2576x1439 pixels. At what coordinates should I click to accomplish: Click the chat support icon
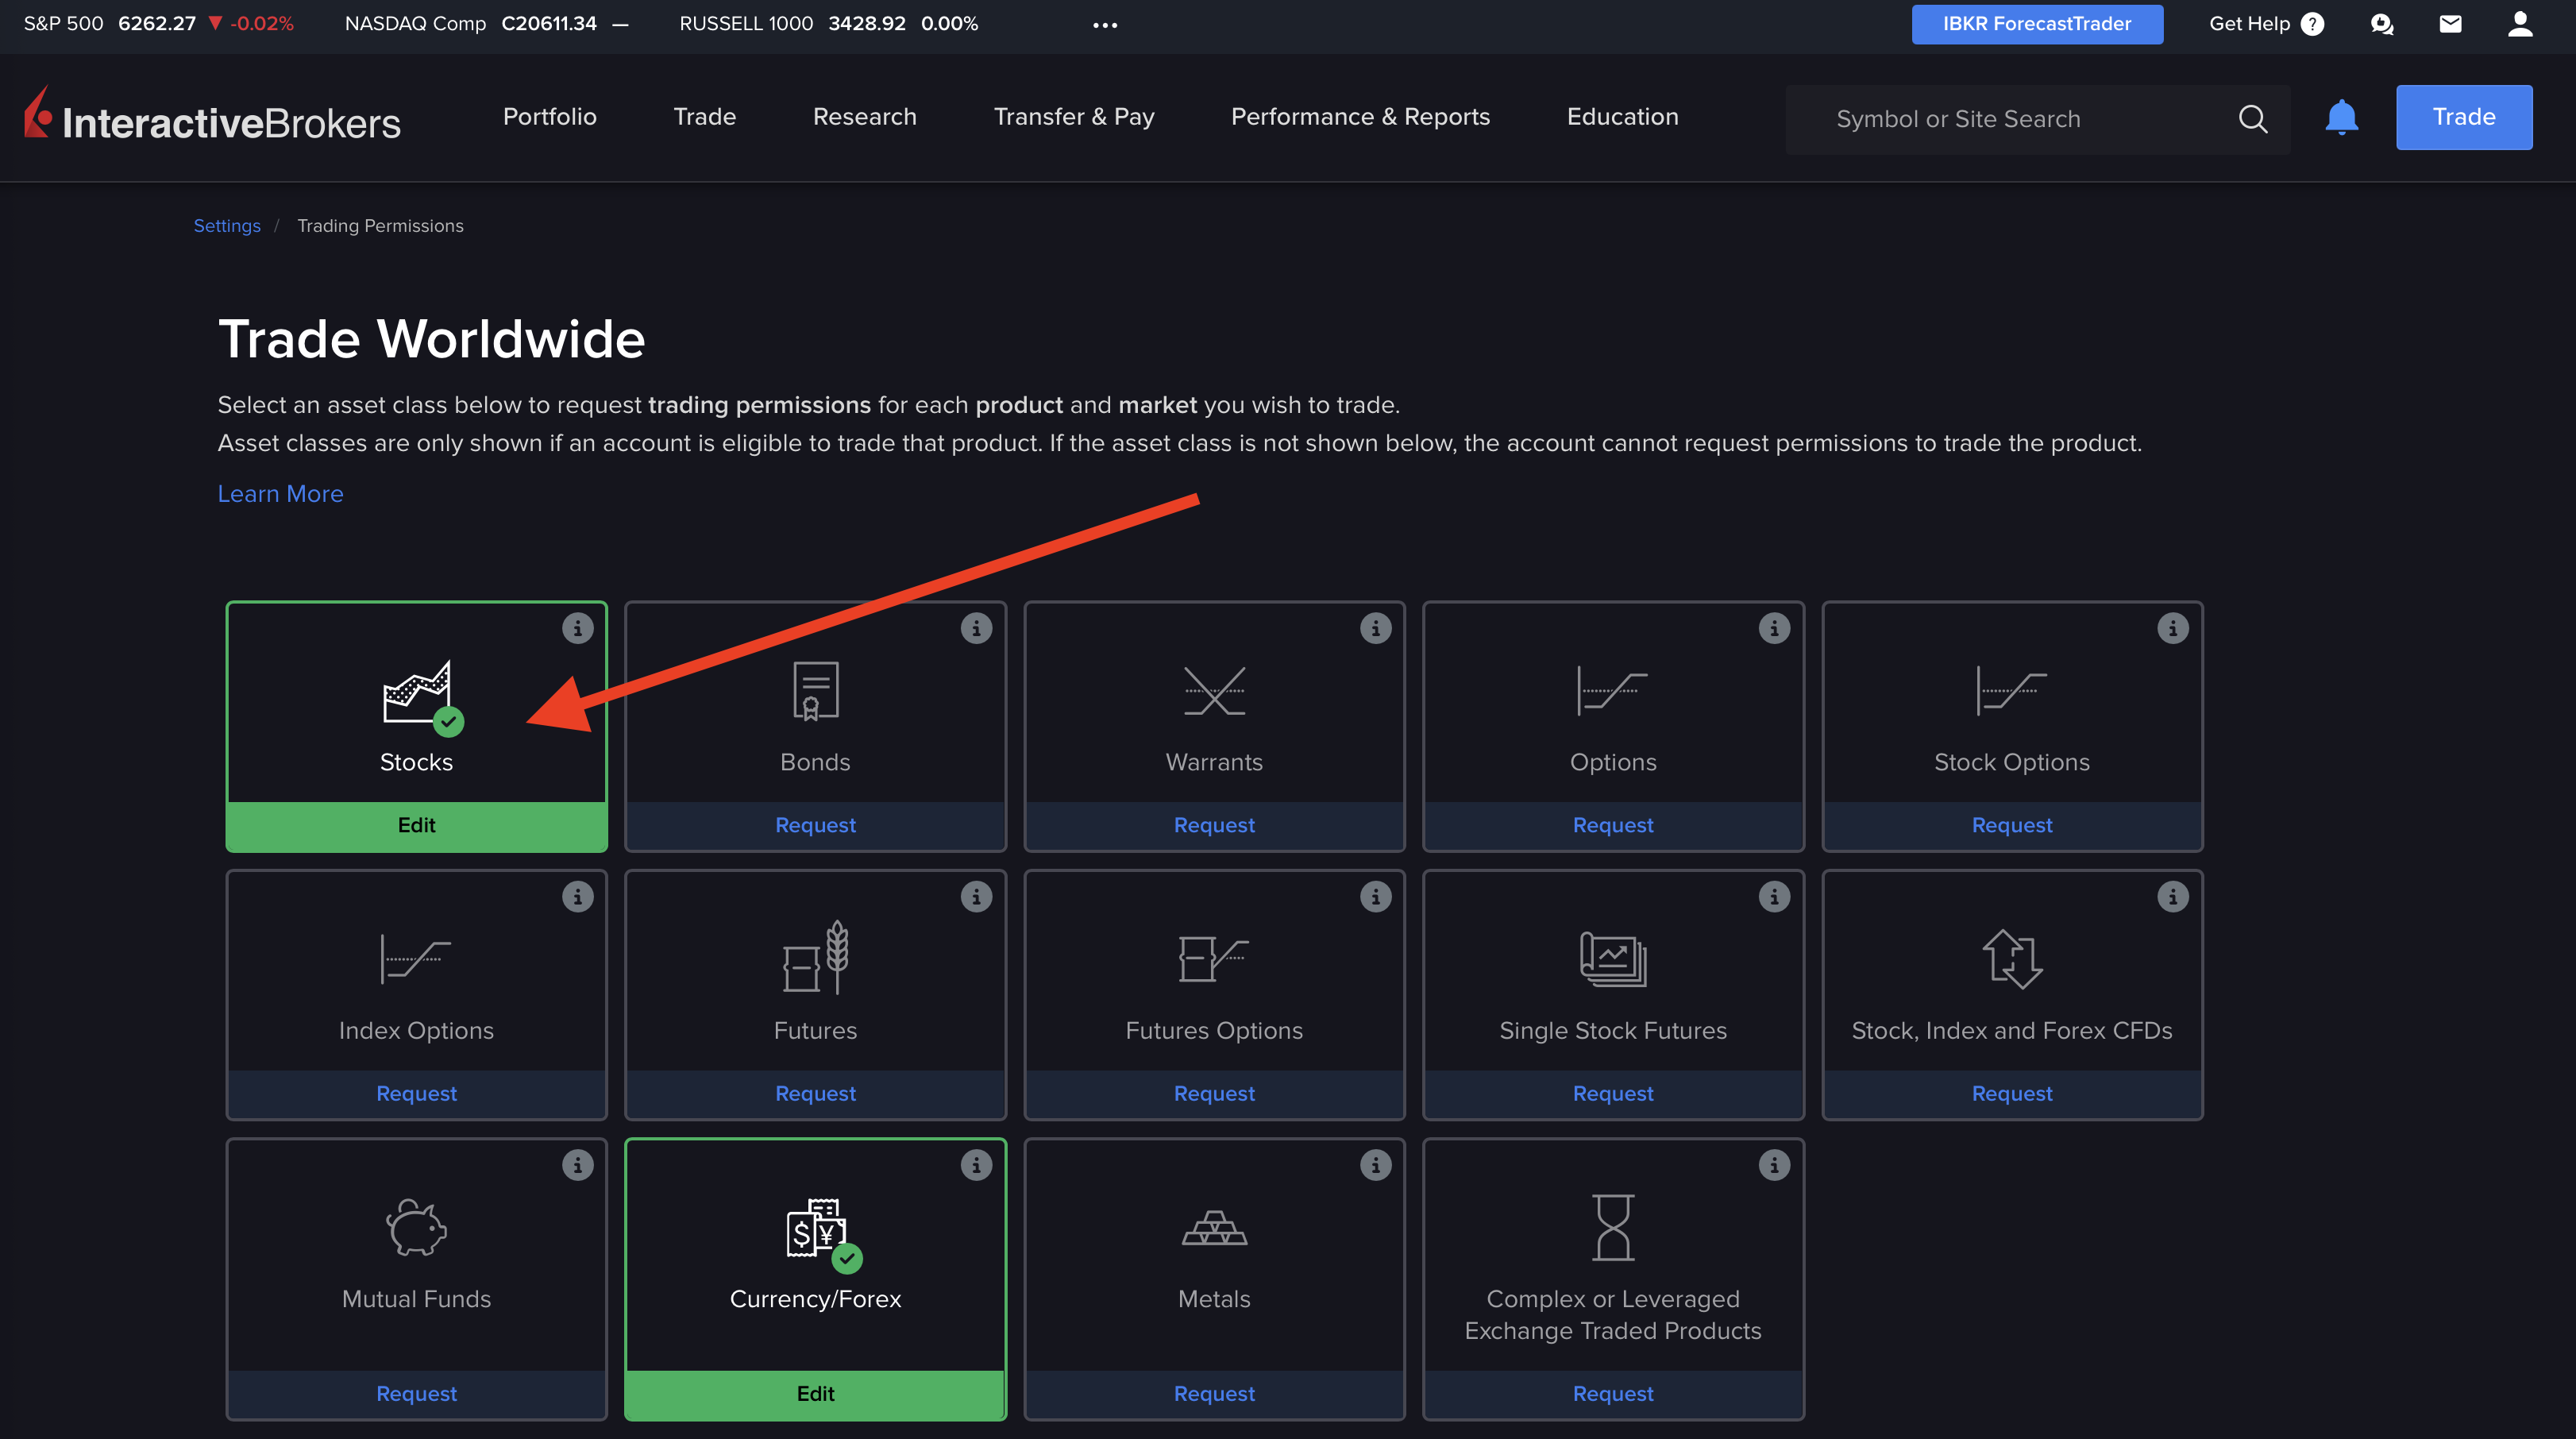point(2382,24)
